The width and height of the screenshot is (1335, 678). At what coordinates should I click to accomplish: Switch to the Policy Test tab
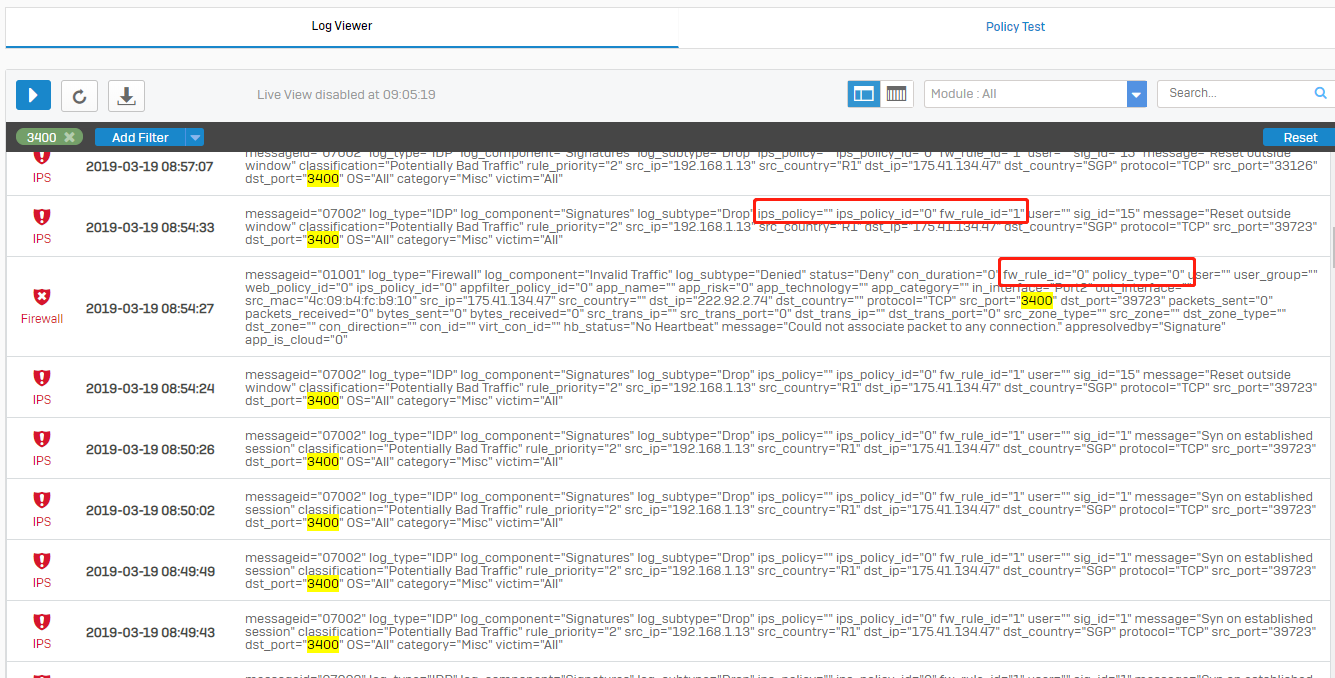[1015, 27]
